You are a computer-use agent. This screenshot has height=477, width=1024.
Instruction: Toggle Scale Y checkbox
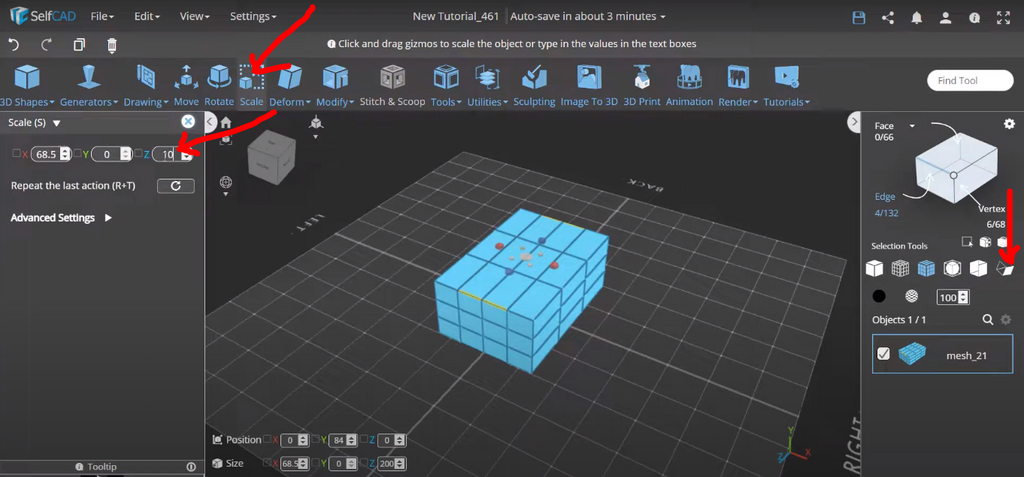(x=77, y=154)
